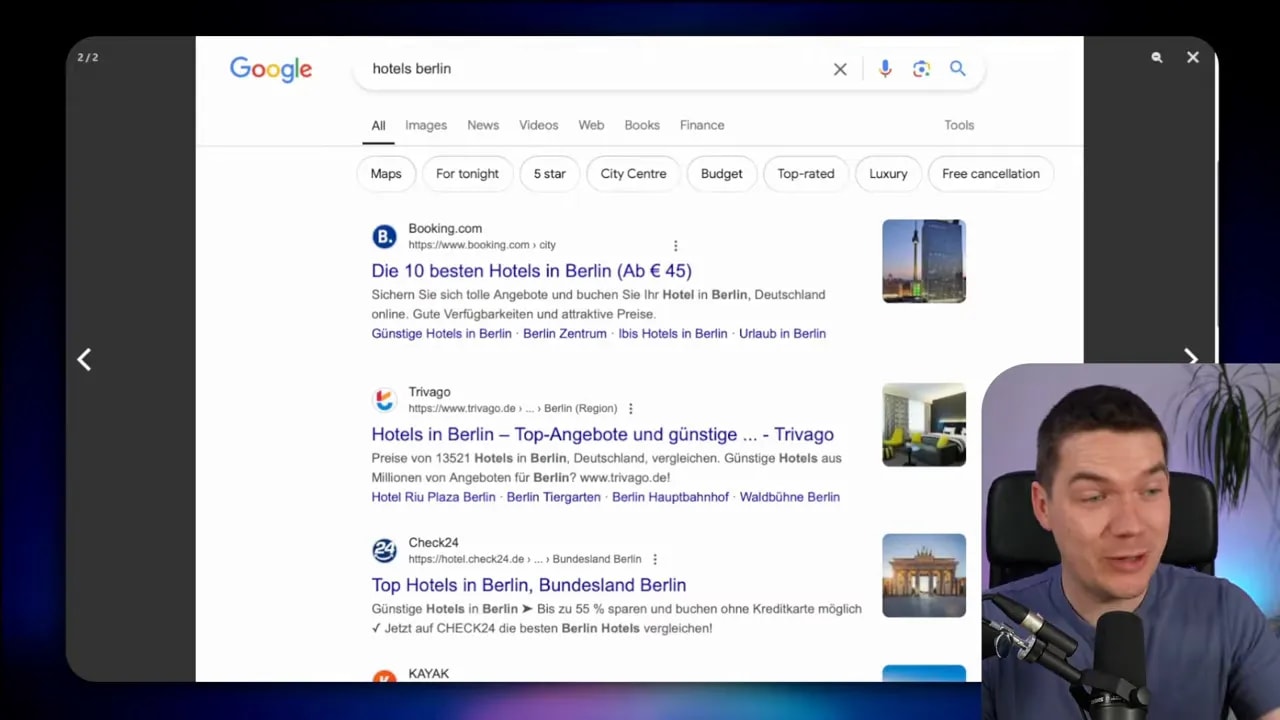Switch to the Finance tab
The image size is (1280, 720).
[x=702, y=125]
